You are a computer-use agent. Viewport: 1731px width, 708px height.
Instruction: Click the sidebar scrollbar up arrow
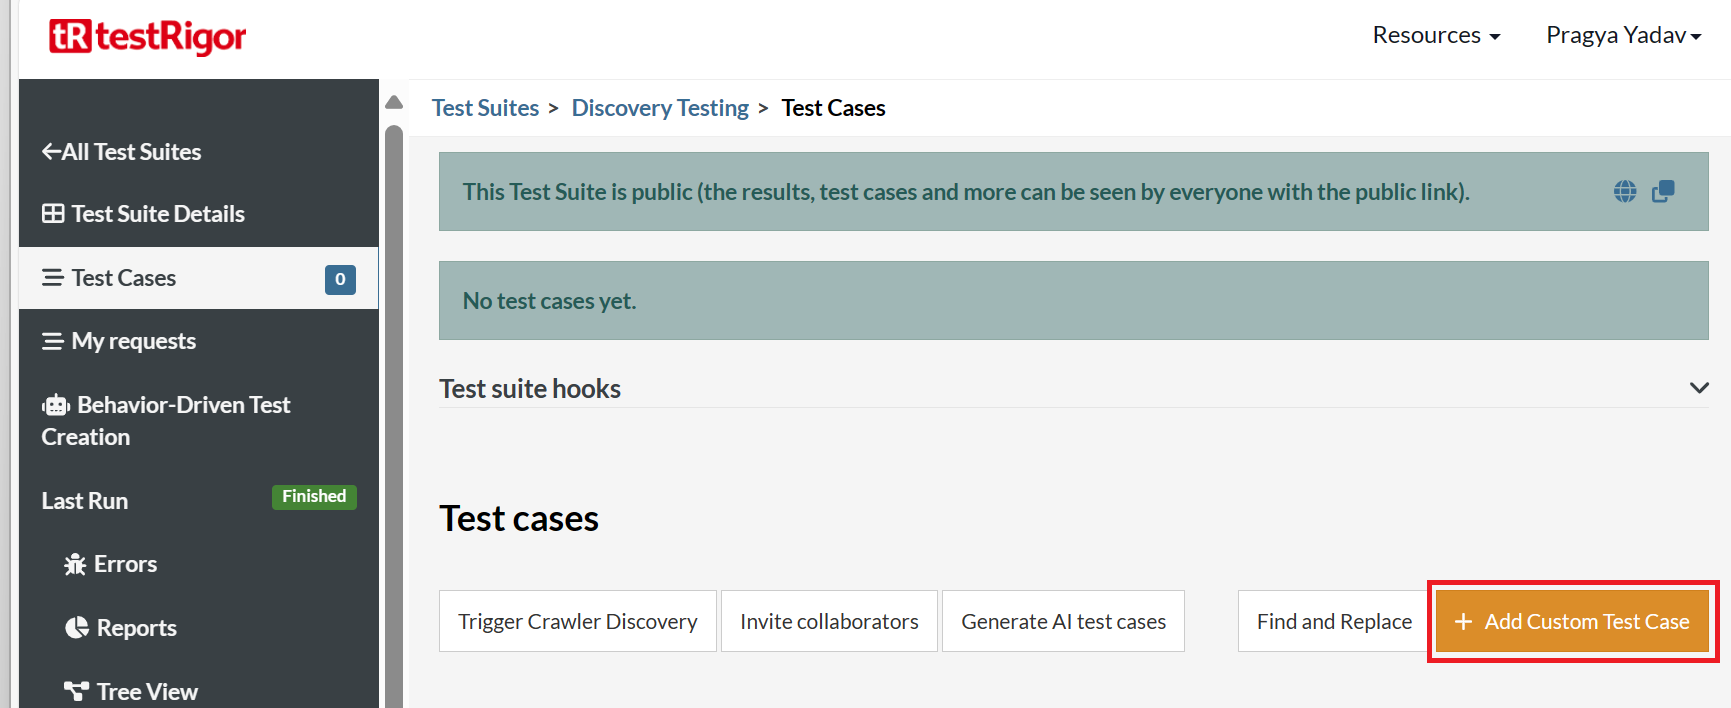(x=394, y=102)
